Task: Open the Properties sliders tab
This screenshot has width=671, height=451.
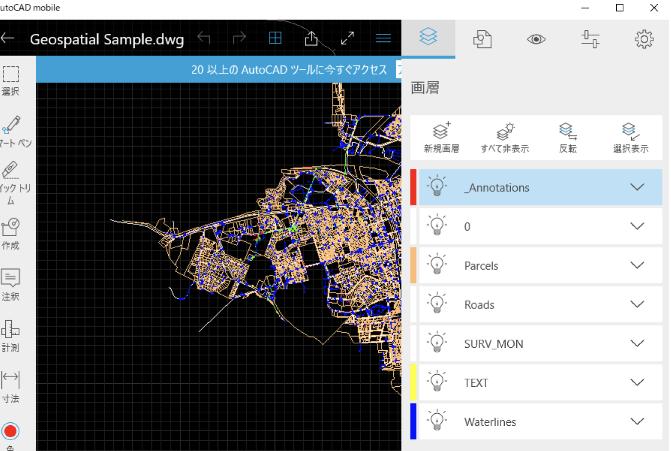Action: pyautogui.click(x=590, y=39)
